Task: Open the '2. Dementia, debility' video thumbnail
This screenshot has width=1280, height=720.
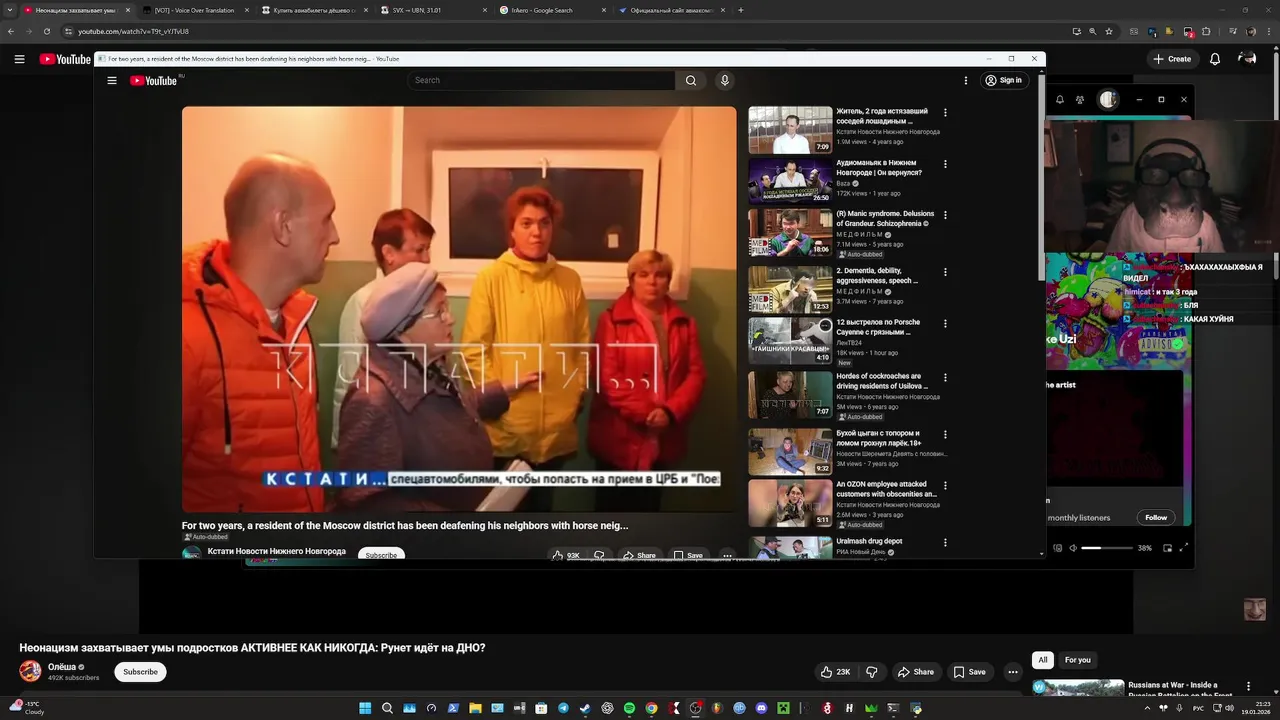Action: (x=790, y=289)
